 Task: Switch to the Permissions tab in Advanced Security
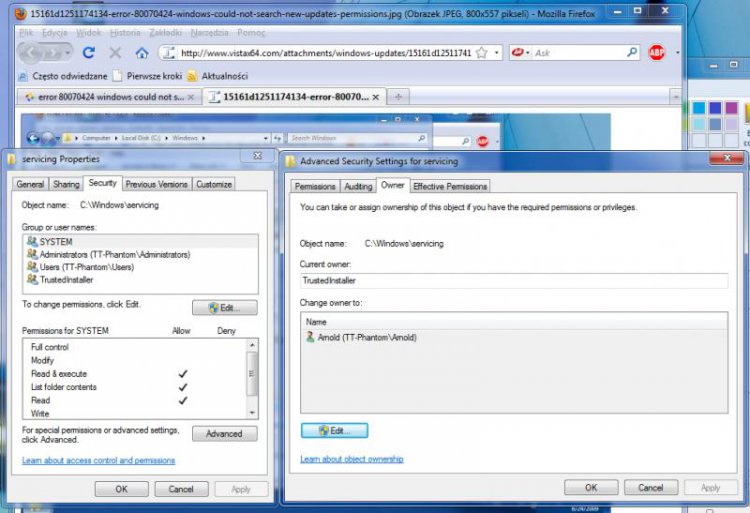tap(315, 186)
